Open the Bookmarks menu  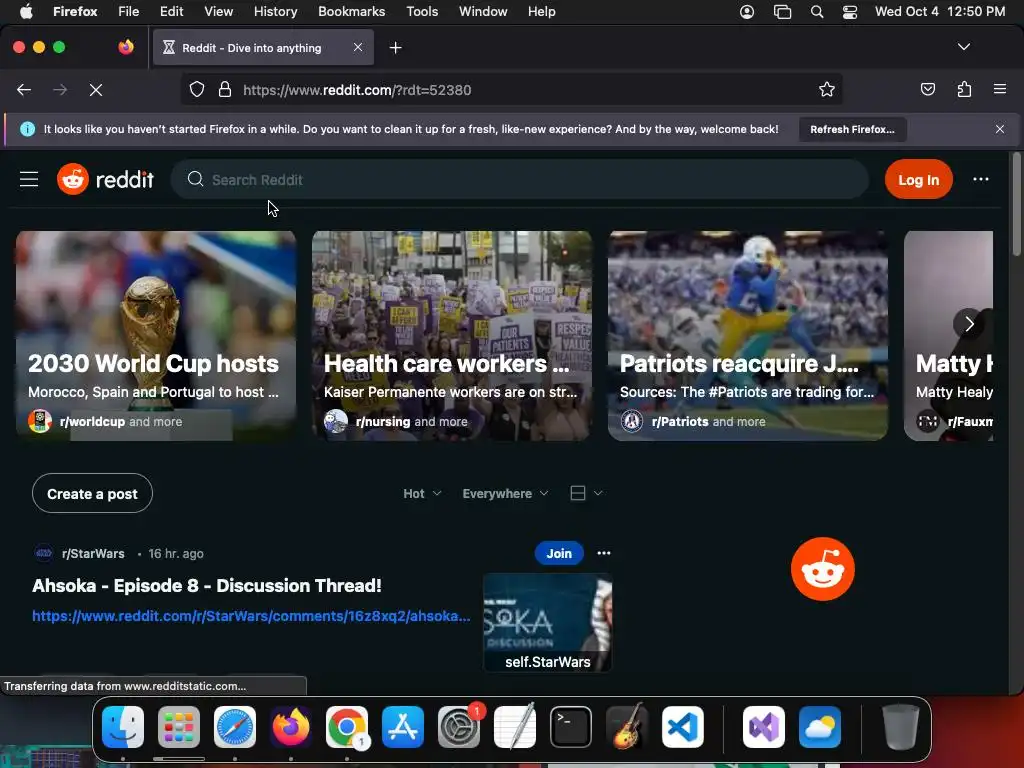pyautogui.click(x=351, y=12)
